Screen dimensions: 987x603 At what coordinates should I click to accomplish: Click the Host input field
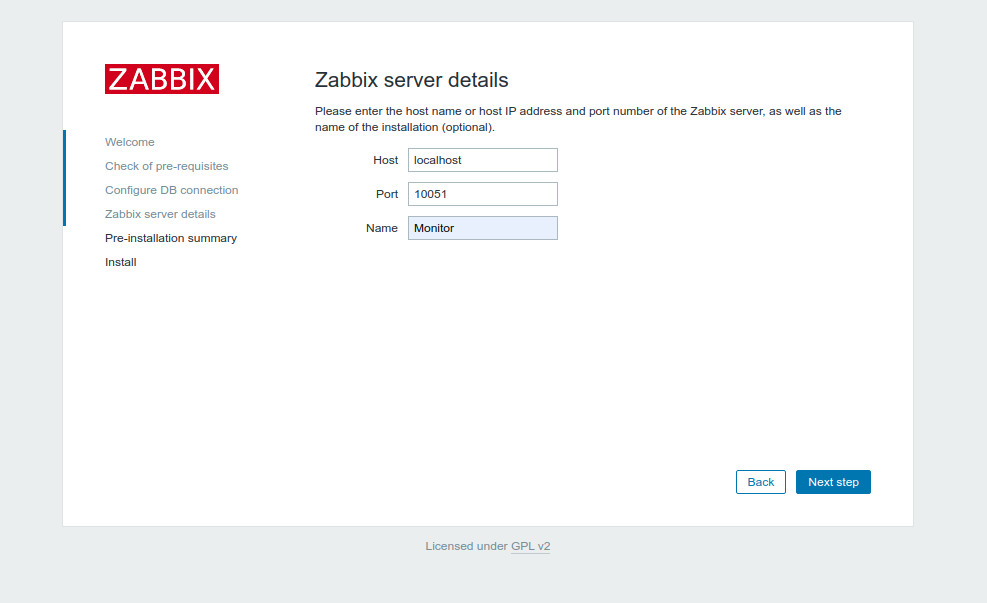click(x=483, y=160)
